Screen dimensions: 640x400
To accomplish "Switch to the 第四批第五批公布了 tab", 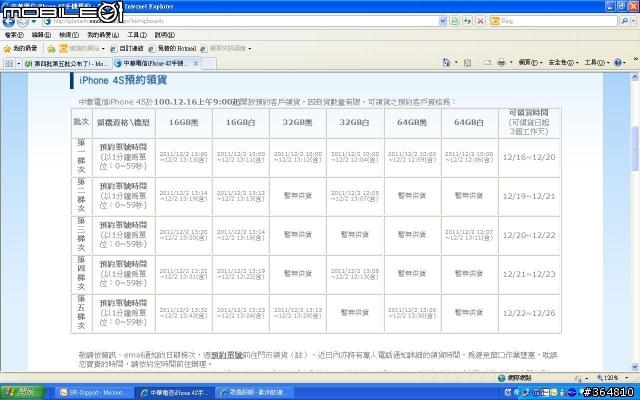I will [67, 64].
